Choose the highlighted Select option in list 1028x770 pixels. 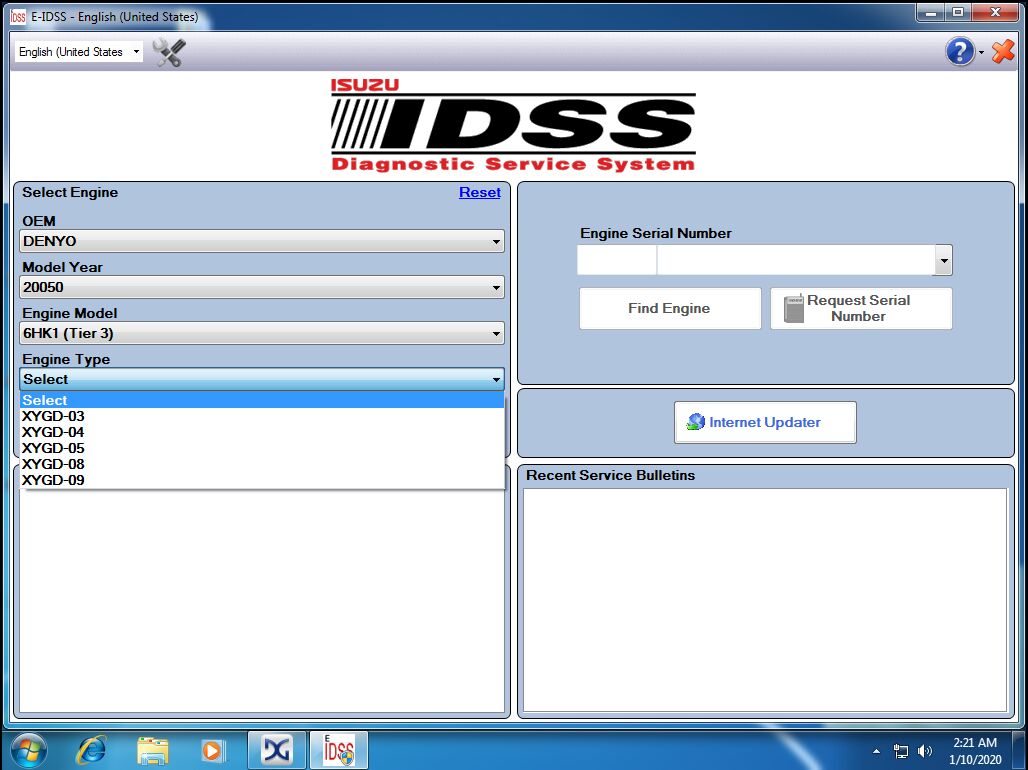click(x=262, y=400)
